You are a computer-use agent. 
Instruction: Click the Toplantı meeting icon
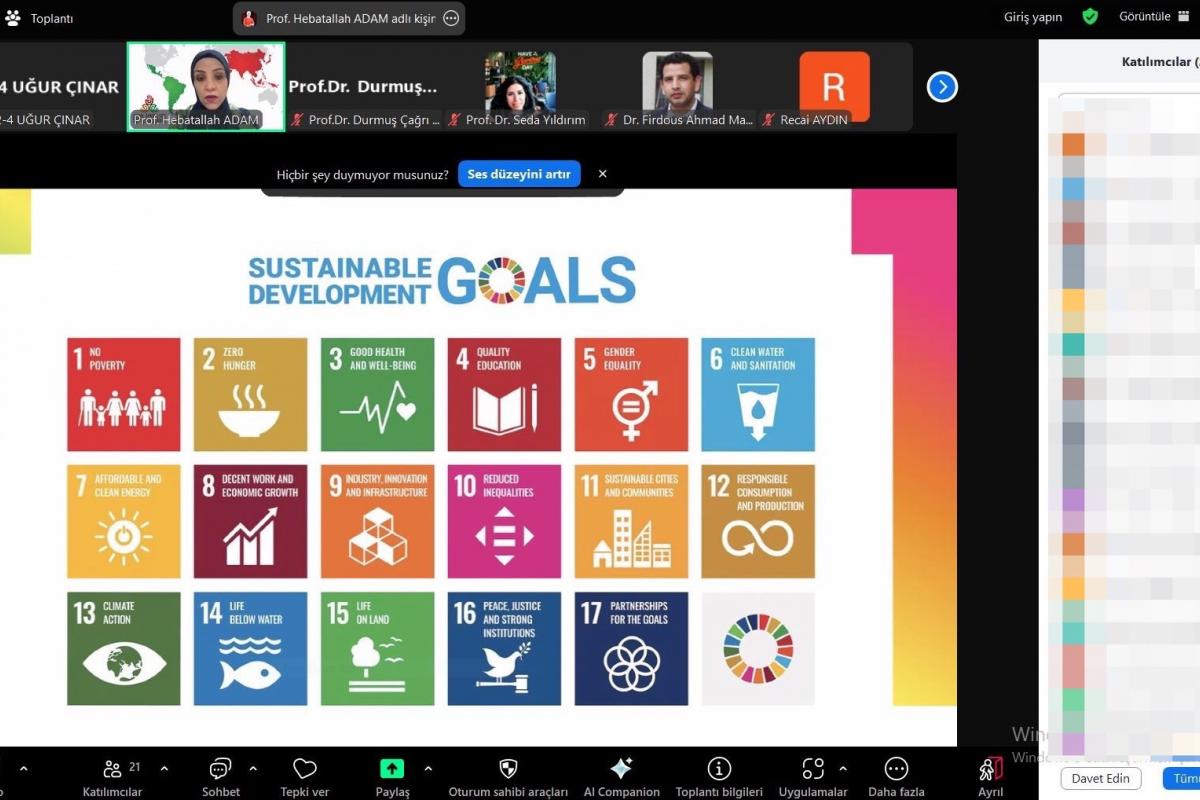click(13, 17)
